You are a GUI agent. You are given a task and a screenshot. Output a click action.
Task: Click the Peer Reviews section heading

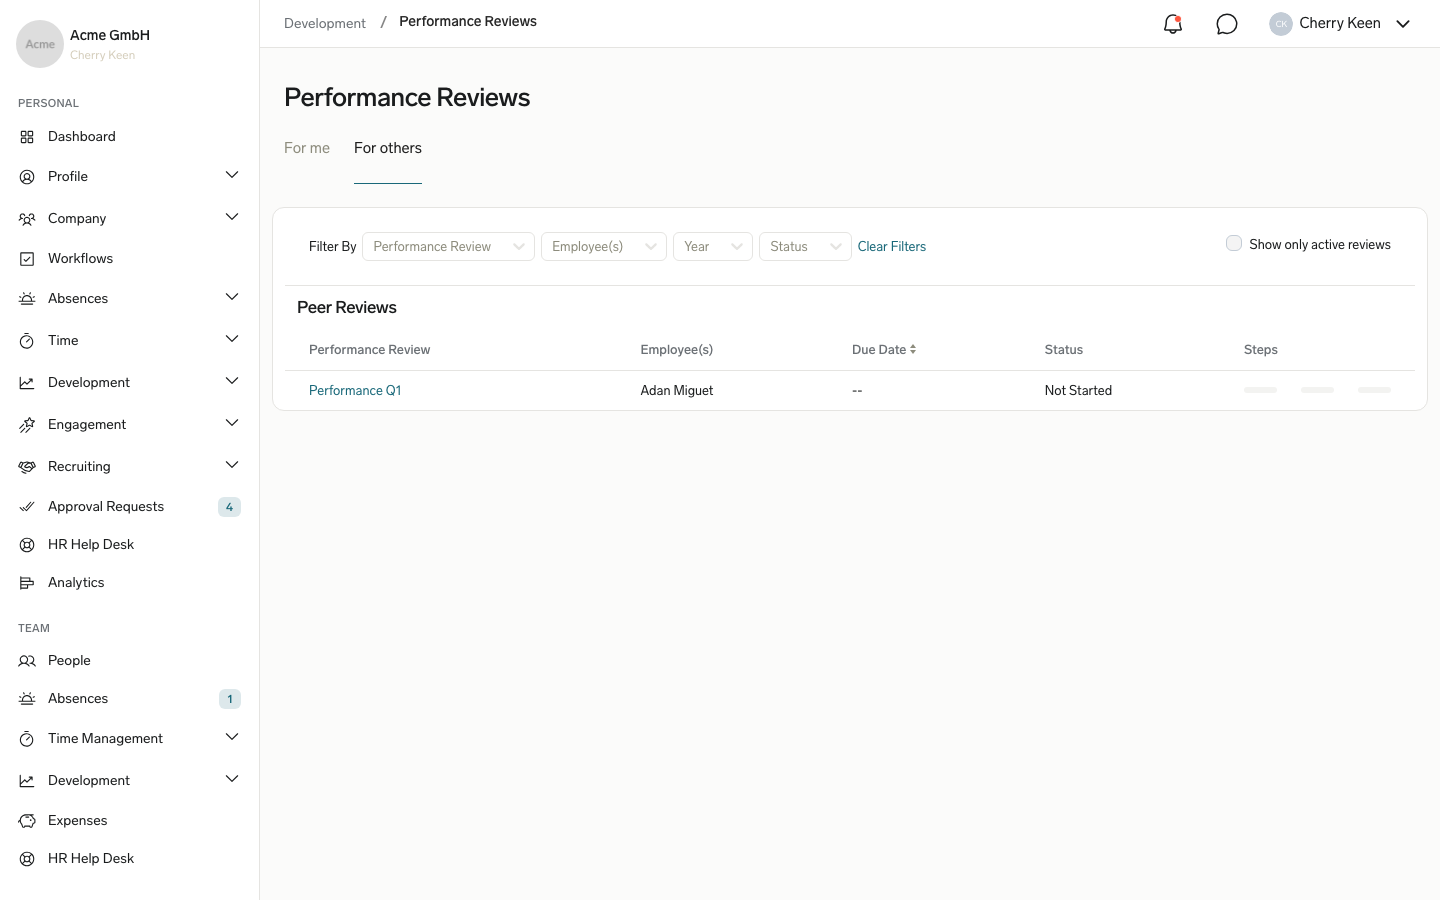pos(347,308)
